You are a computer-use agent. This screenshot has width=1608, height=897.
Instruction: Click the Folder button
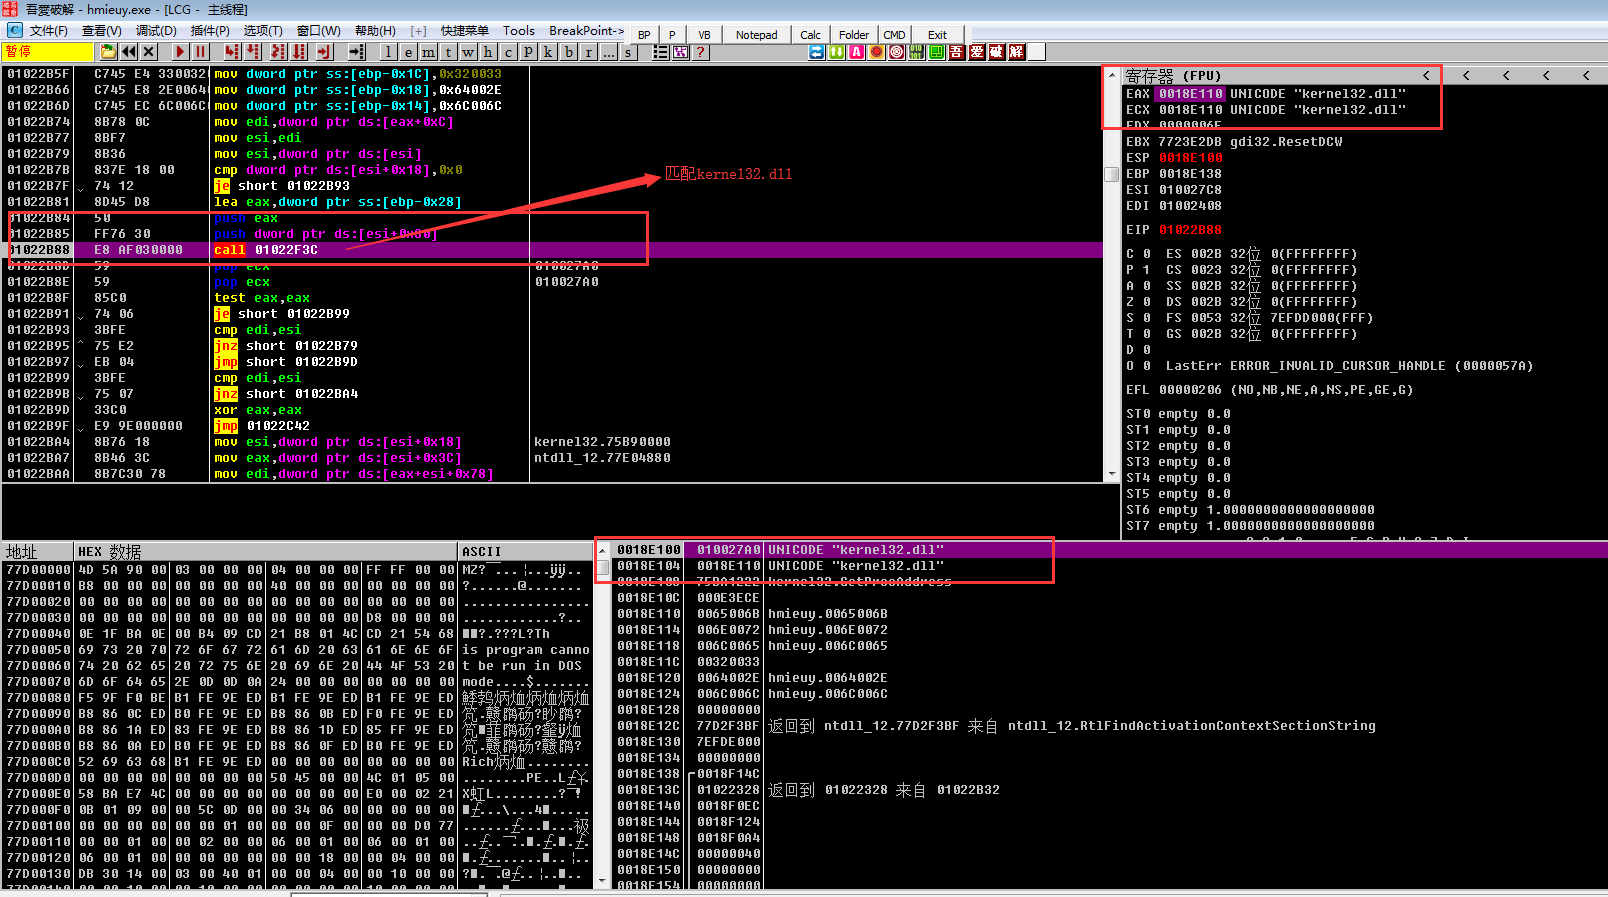pos(853,34)
